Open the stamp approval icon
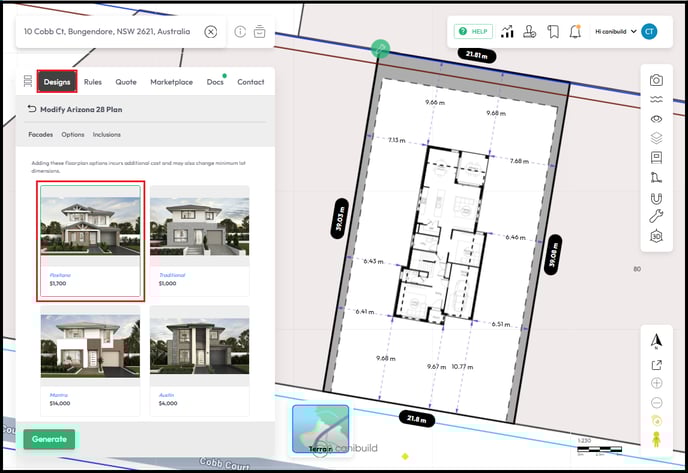688x473 pixels. 530,32
